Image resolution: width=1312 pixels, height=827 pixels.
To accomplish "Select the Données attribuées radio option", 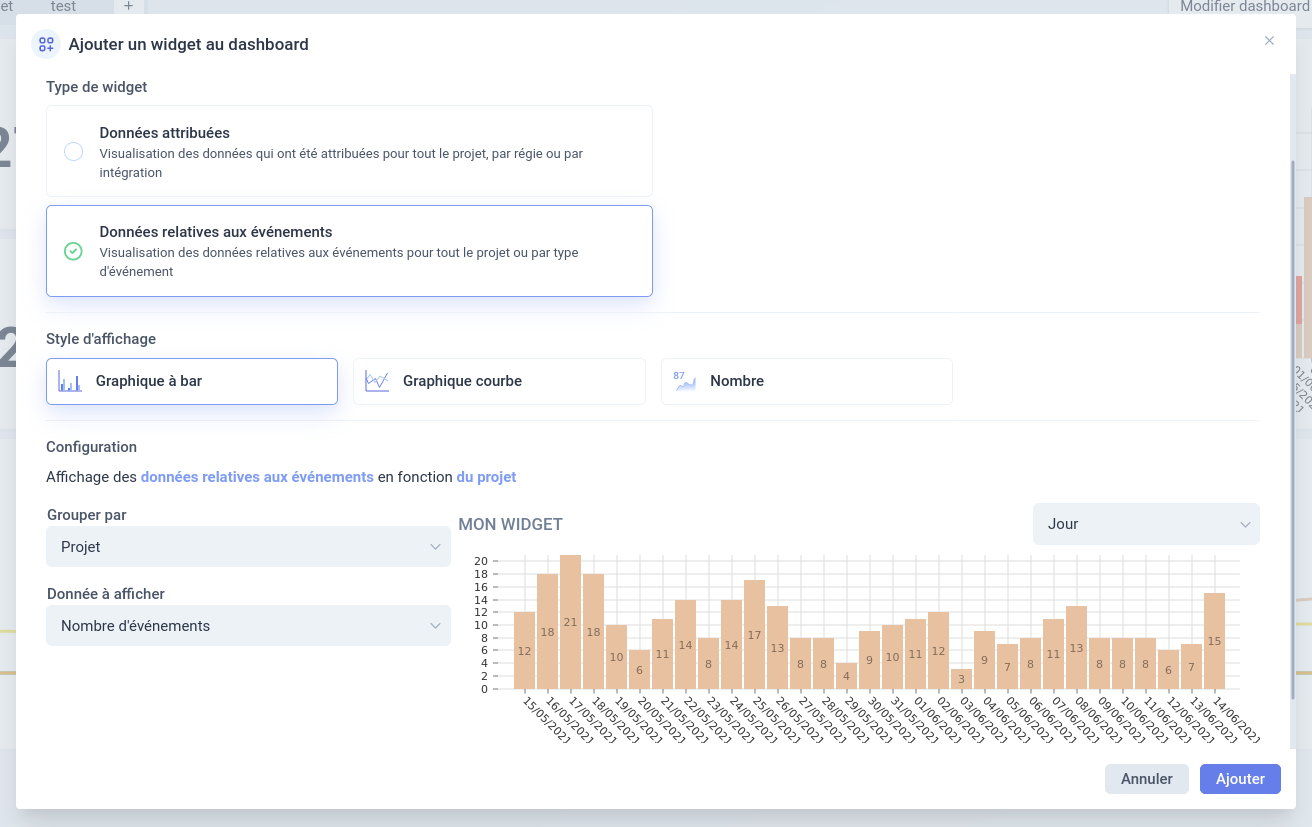I will click(73, 152).
